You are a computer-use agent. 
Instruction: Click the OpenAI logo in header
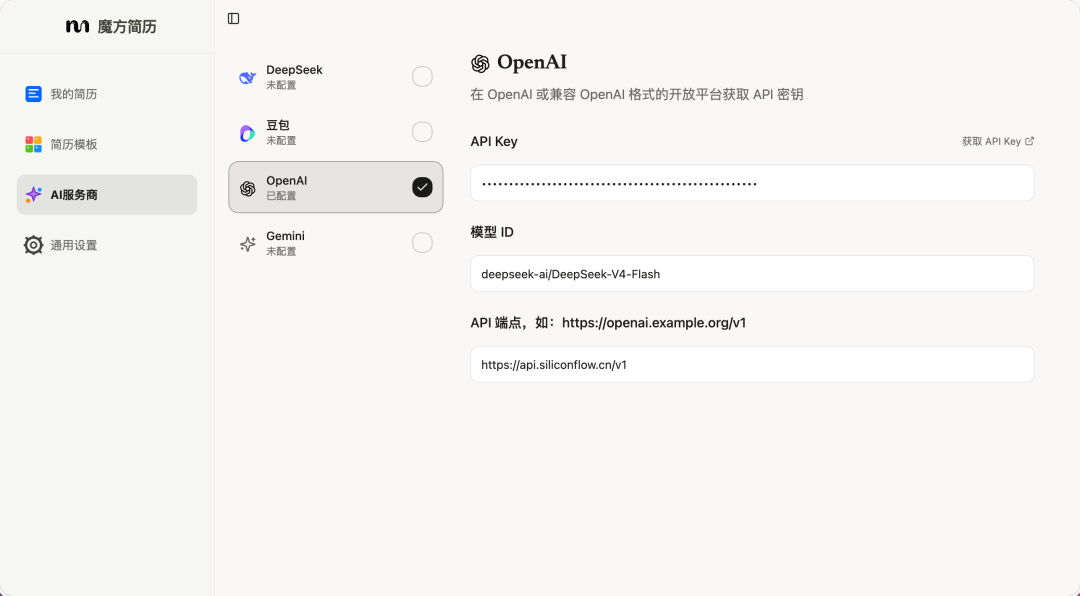pyautogui.click(x=480, y=63)
